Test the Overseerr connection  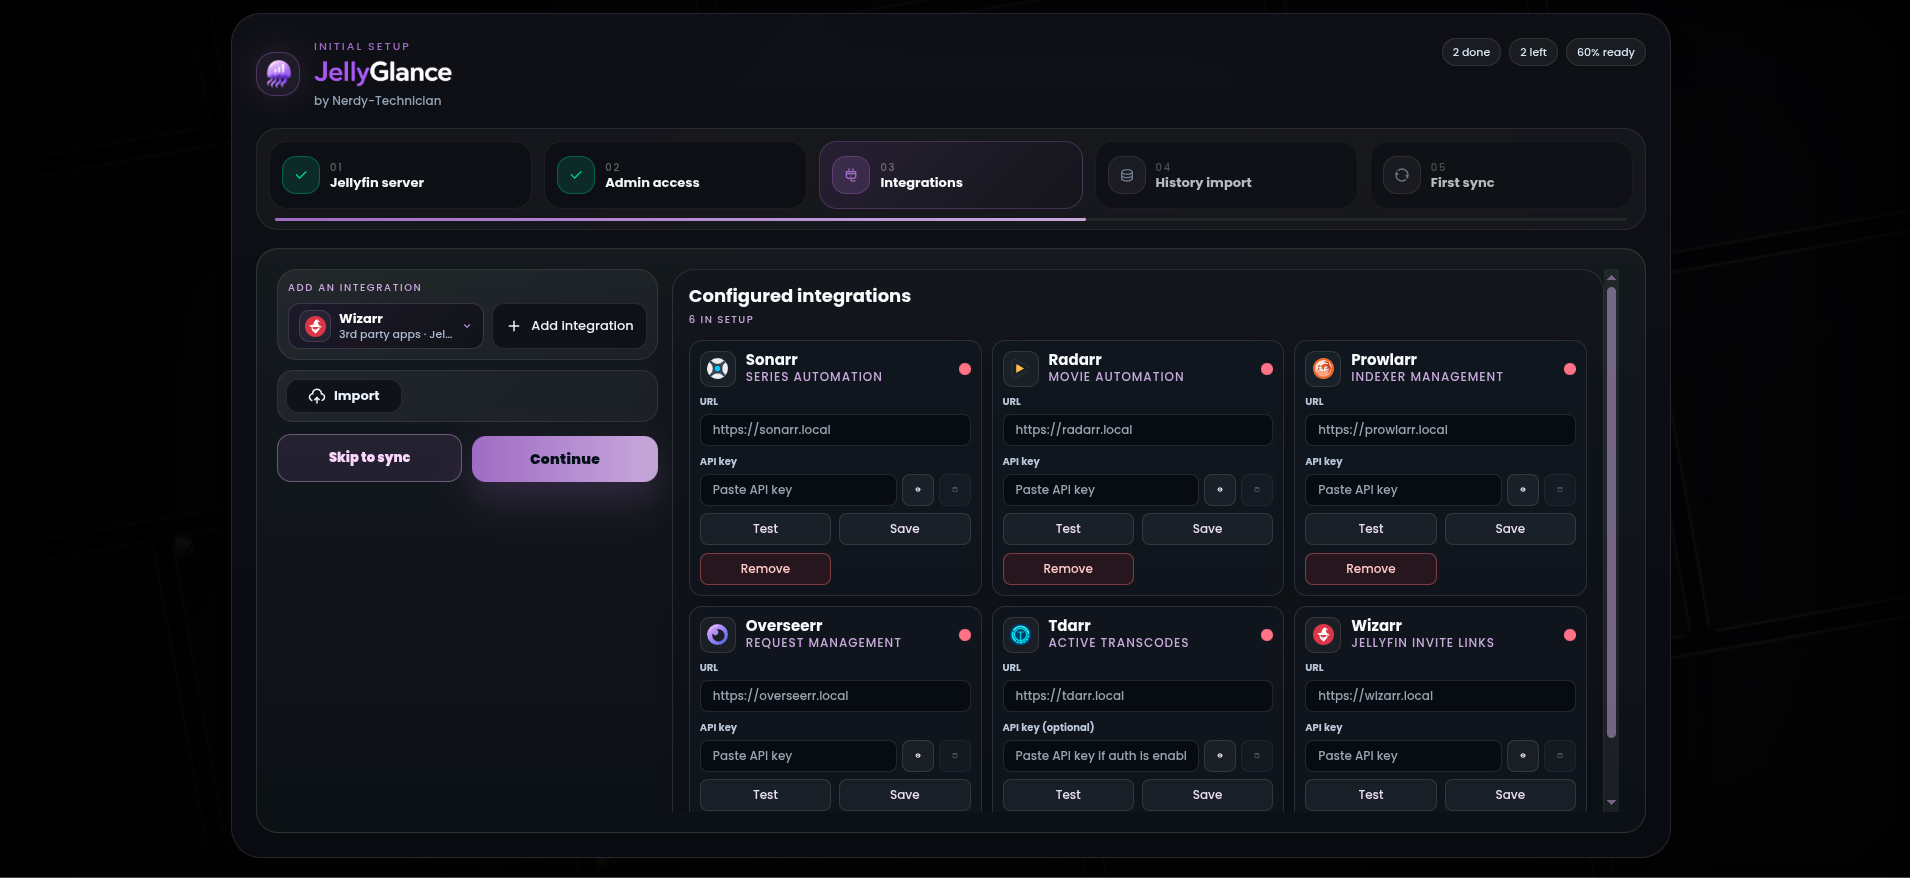[765, 795]
